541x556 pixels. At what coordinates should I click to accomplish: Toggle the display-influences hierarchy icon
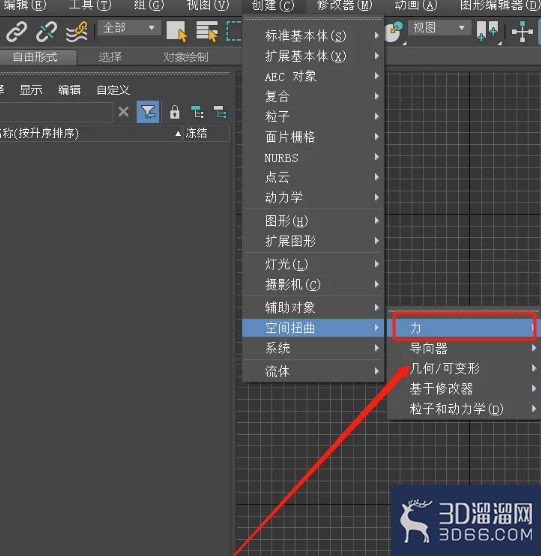220,112
